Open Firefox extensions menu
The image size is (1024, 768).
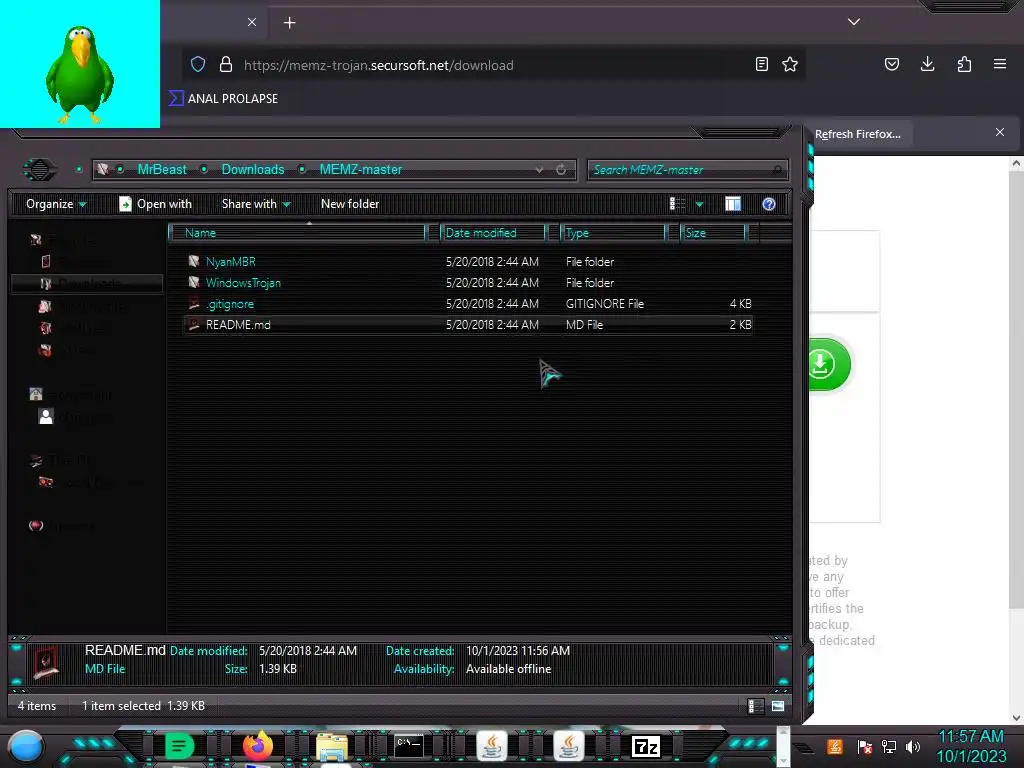point(964,64)
